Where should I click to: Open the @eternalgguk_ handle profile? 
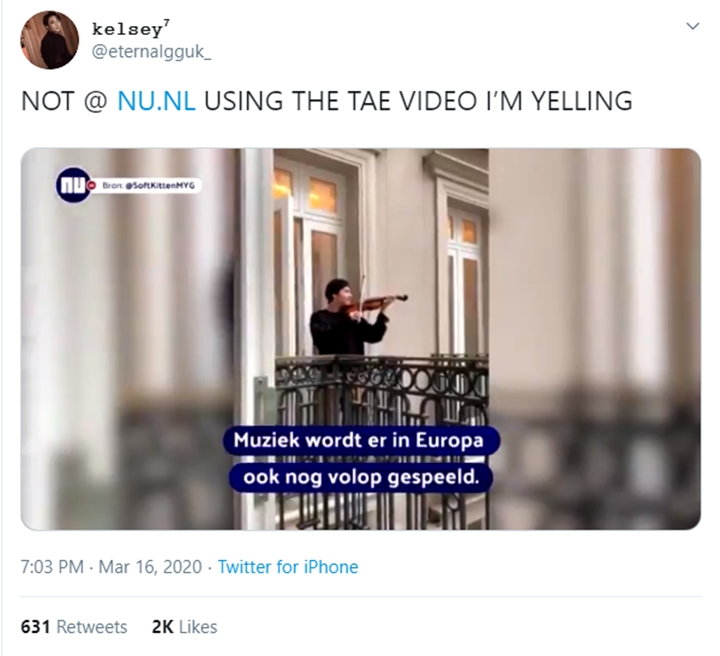point(151,52)
